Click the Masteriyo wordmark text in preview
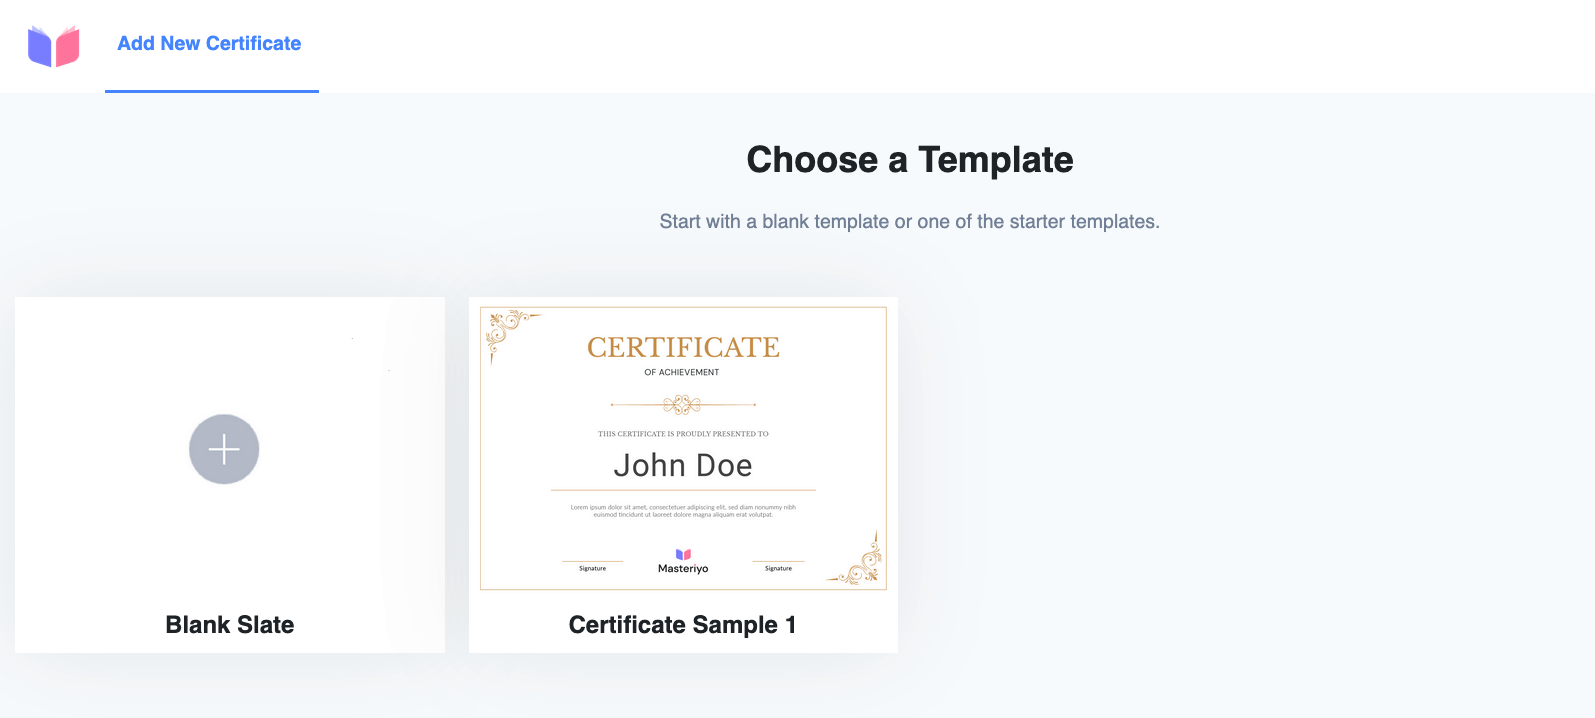Screen dimensions: 1595x718 (683, 569)
